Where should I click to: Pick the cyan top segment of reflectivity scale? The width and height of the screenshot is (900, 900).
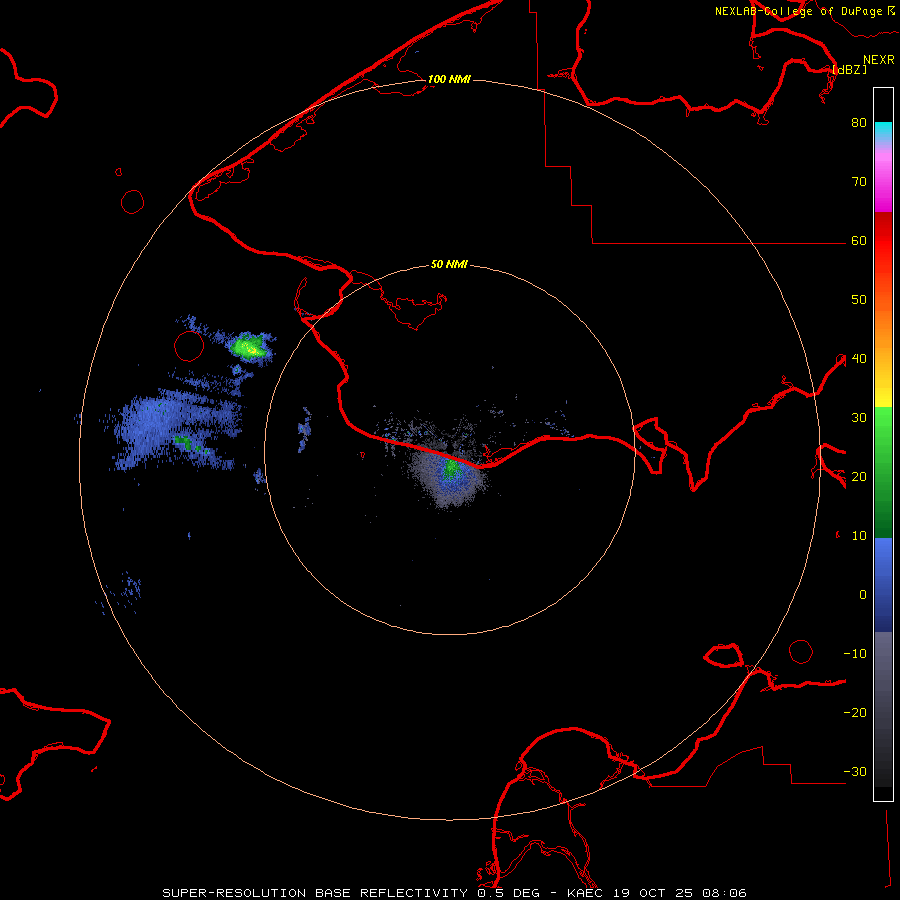coord(883,131)
